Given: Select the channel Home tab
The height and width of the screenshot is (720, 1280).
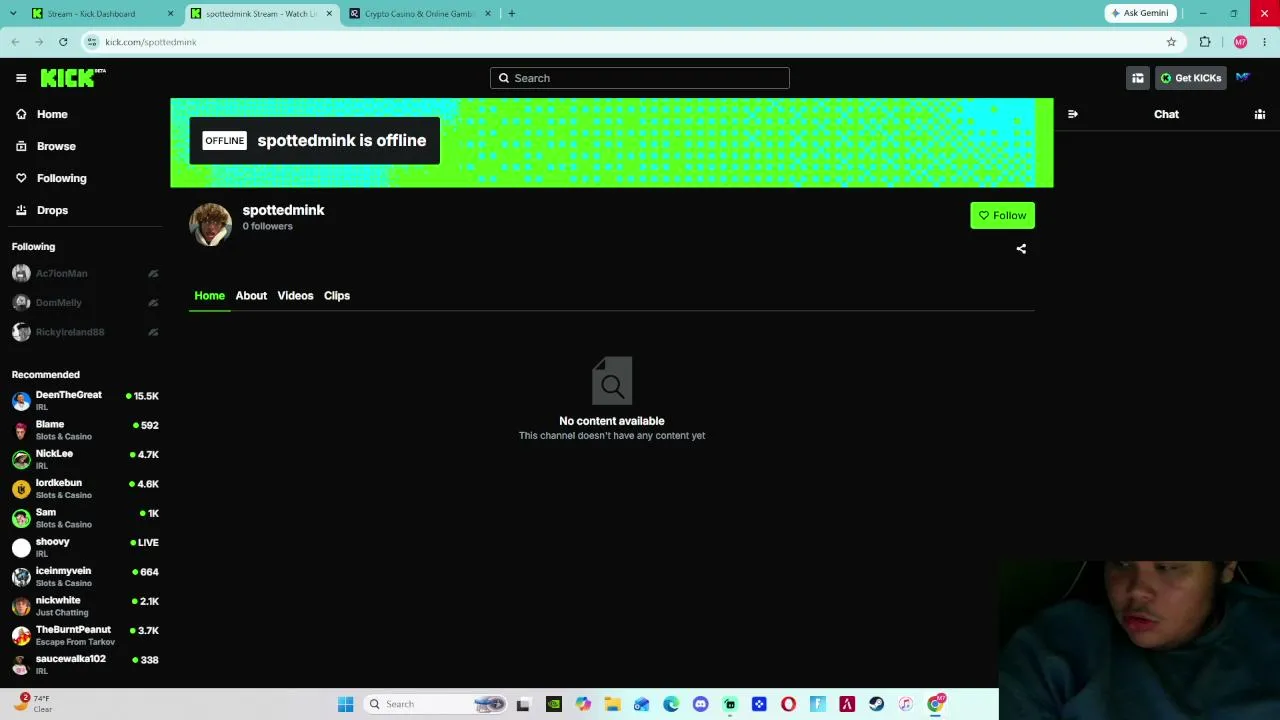Looking at the screenshot, I should point(209,296).
